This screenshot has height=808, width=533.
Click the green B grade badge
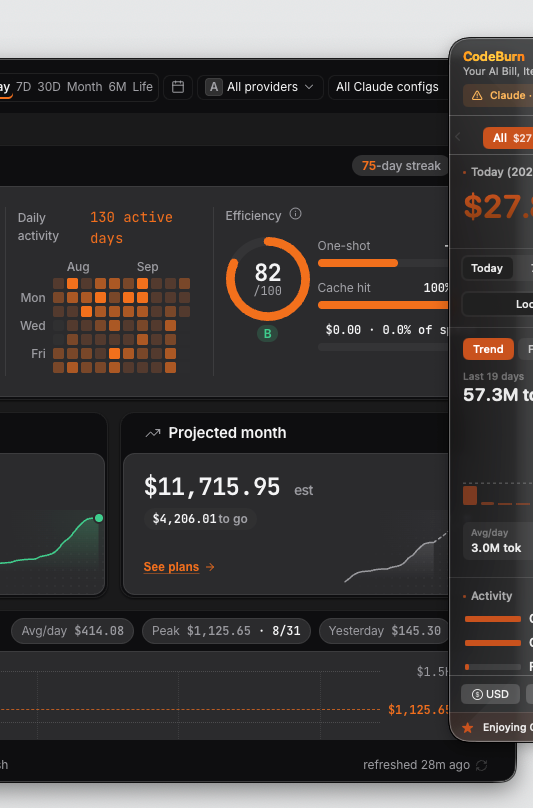click(268, 333)
